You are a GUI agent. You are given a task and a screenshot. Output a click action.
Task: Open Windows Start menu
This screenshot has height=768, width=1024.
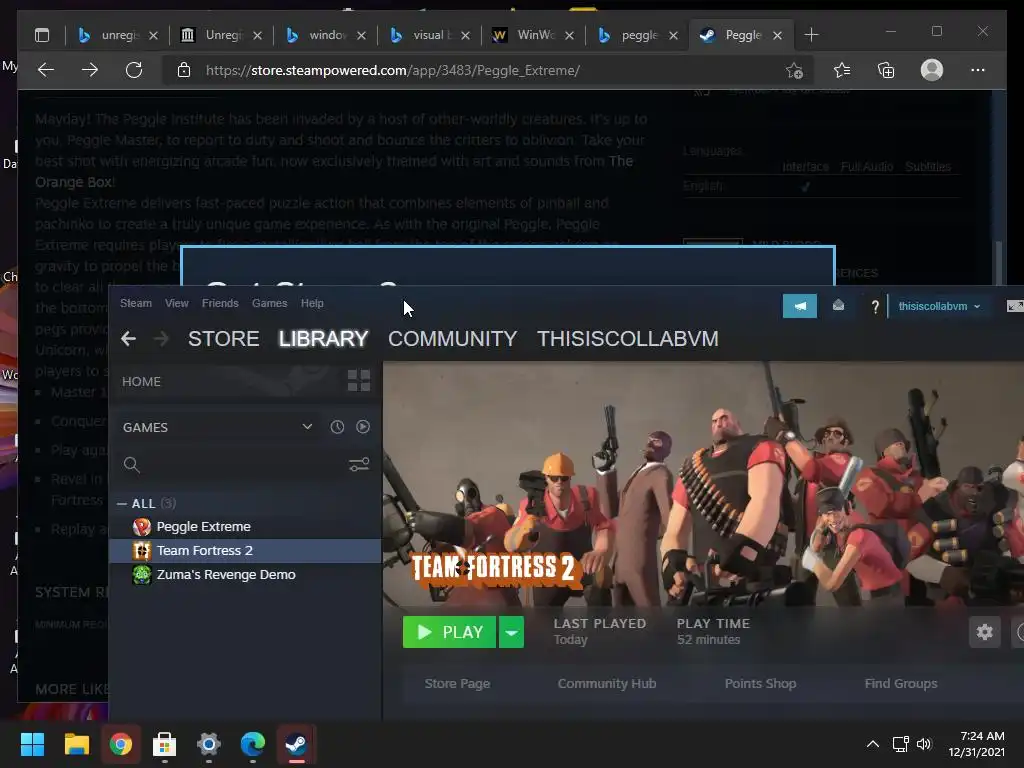click(x=32, y=744)
